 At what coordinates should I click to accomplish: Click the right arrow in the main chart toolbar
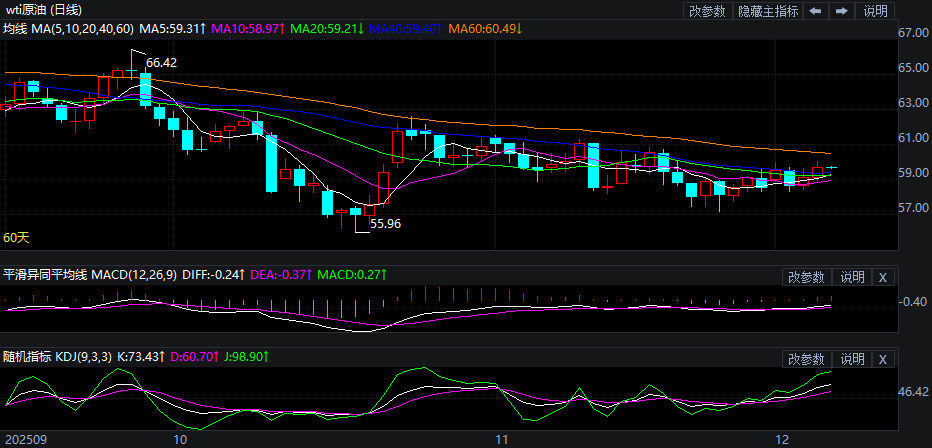coord(842,11)
